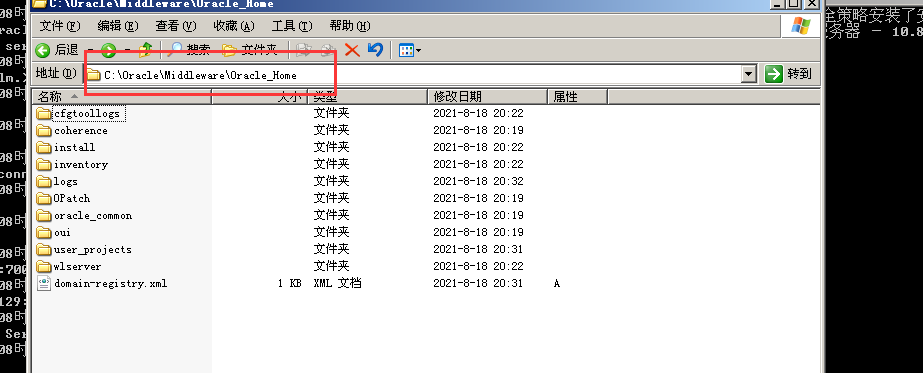Image resolution: width=923 pixels, height=373 pixels.
Task: Click the oracle_common folder name
Action: (x=93, y=215)
